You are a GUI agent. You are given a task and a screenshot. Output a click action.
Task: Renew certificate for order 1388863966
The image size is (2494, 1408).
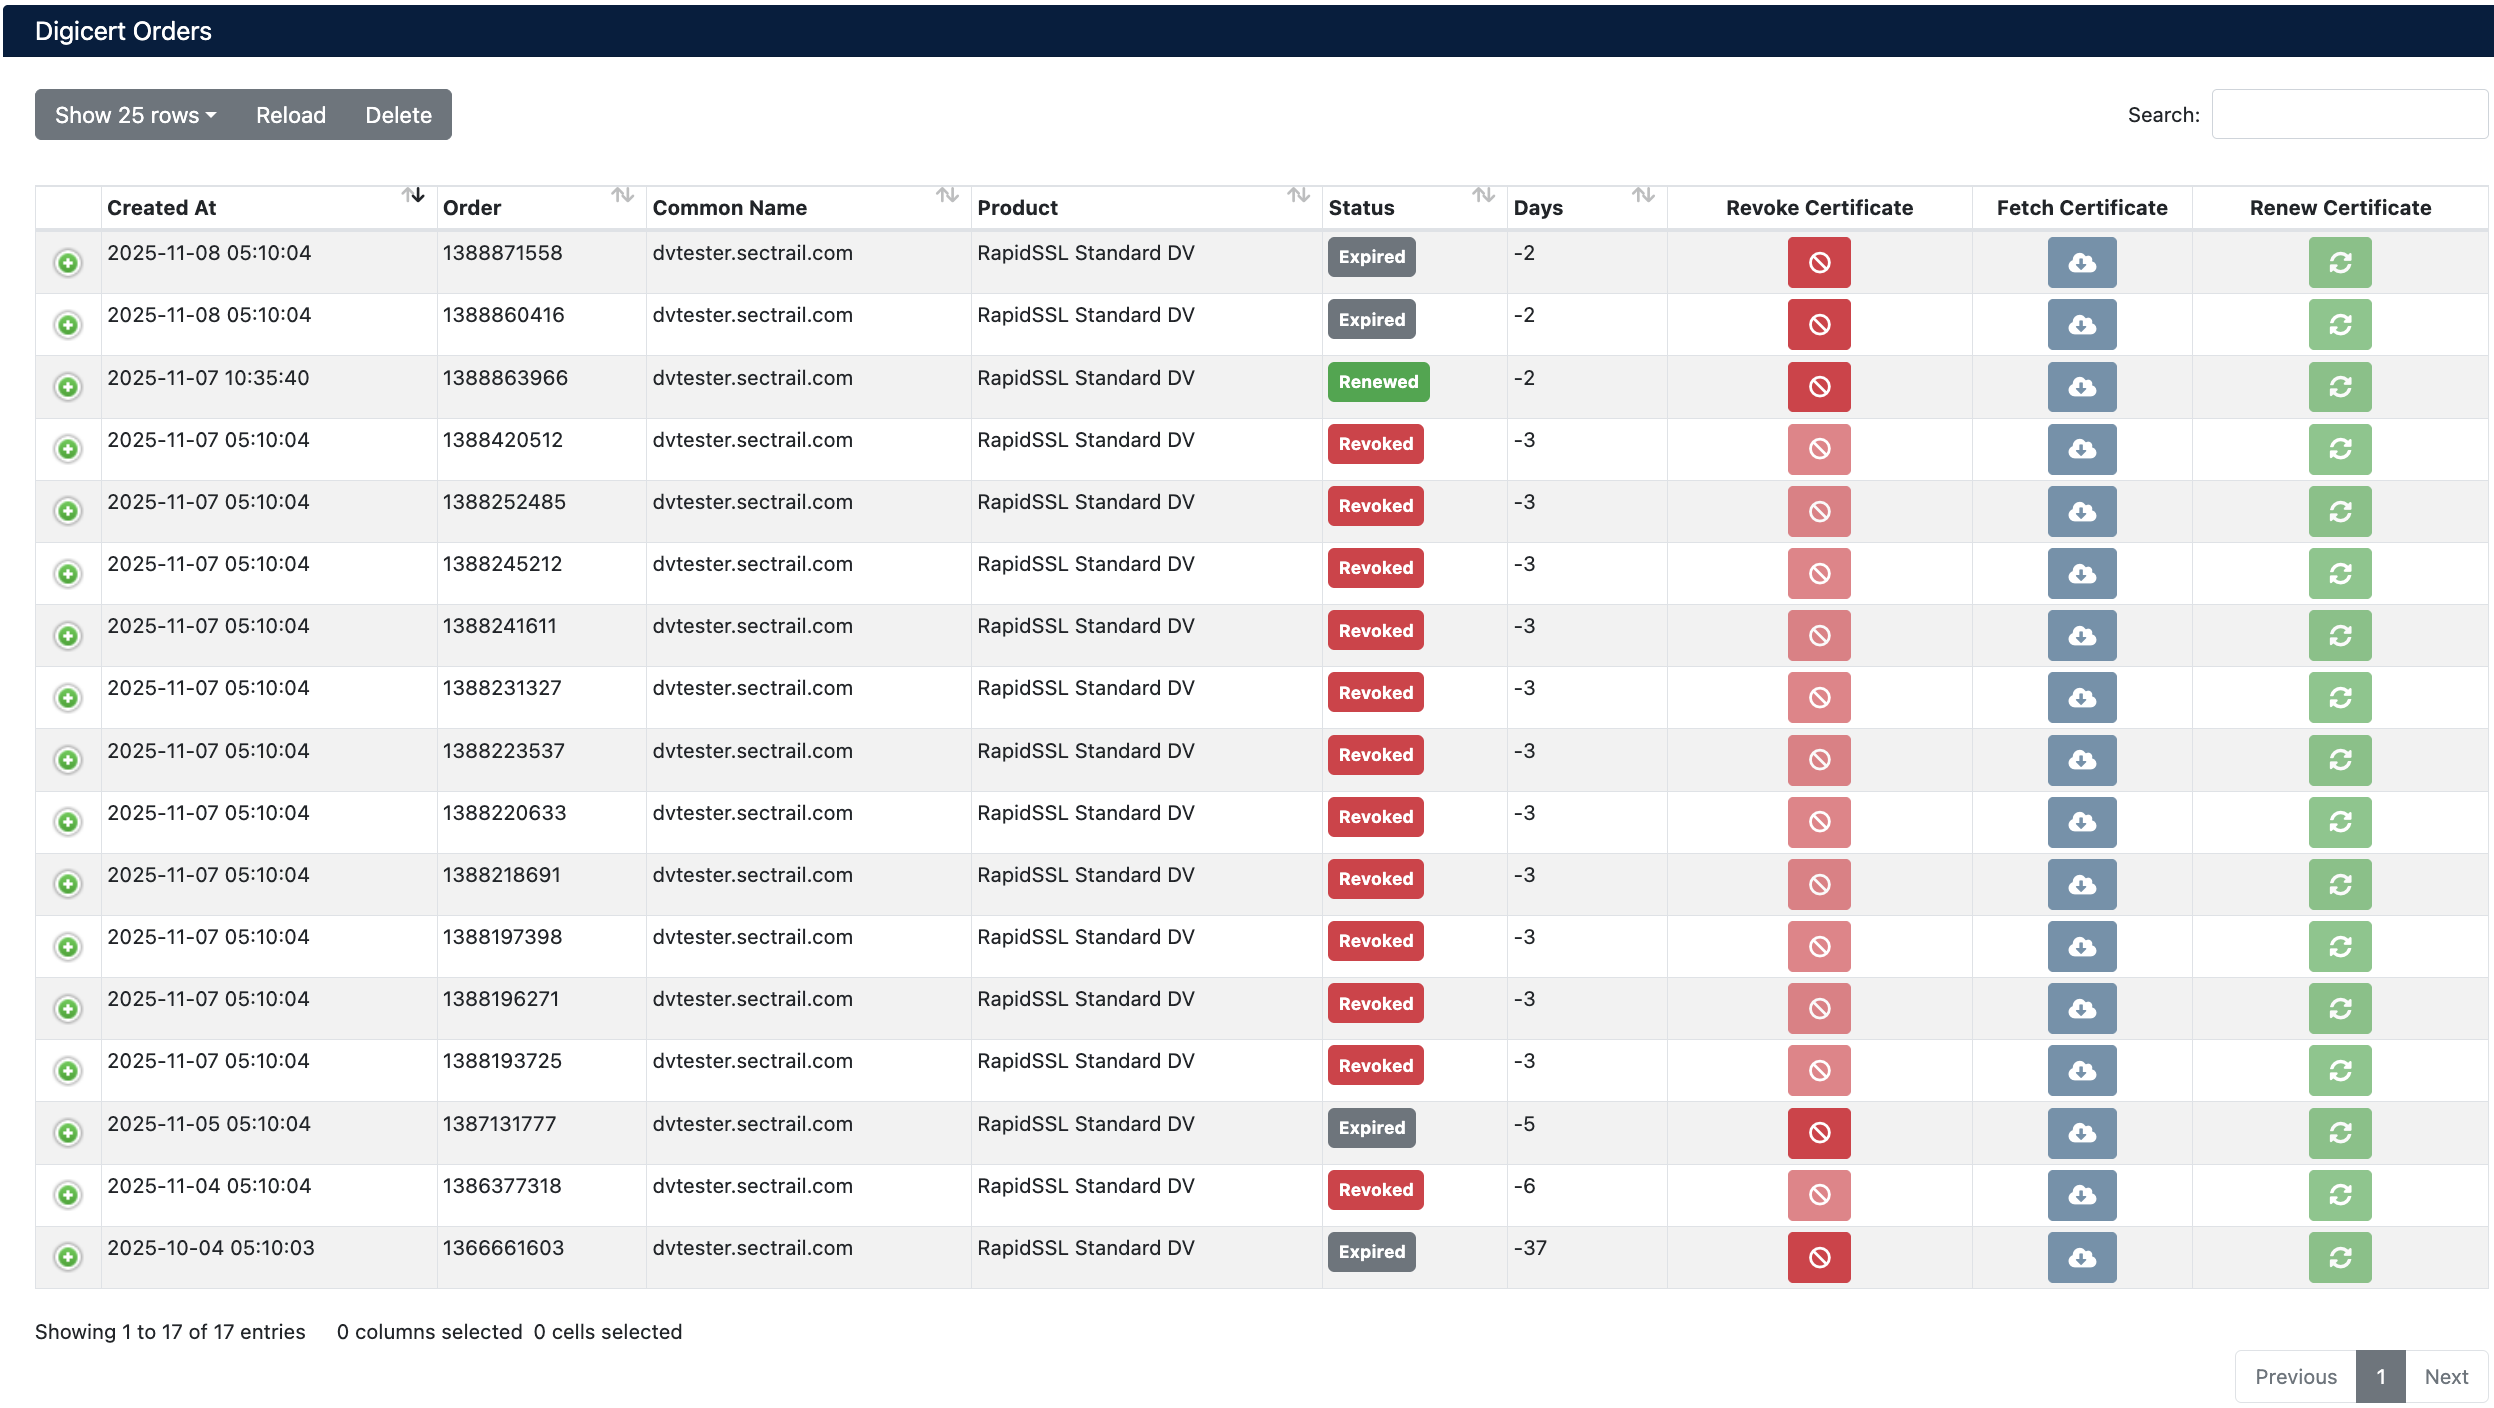pos(2339,387)
